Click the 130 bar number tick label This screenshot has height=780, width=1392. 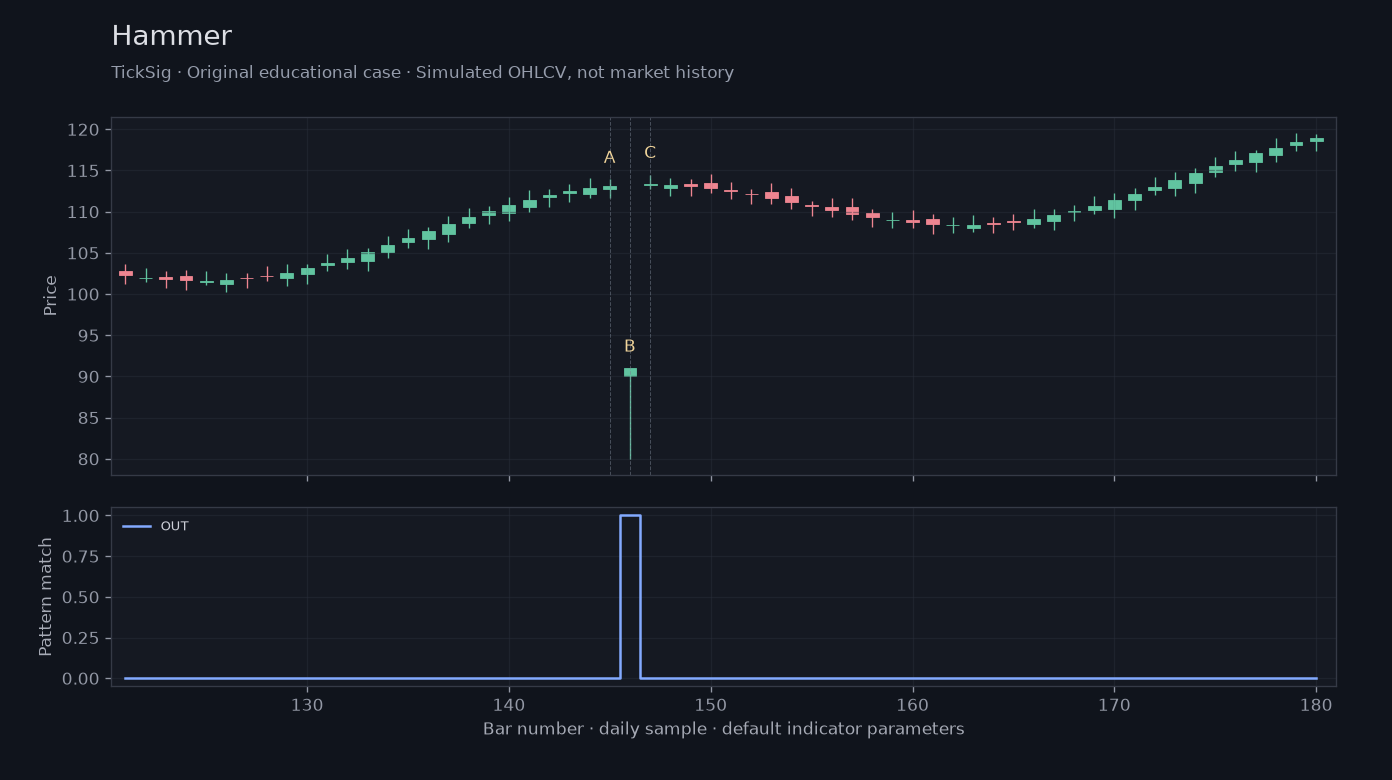point(307,704)
